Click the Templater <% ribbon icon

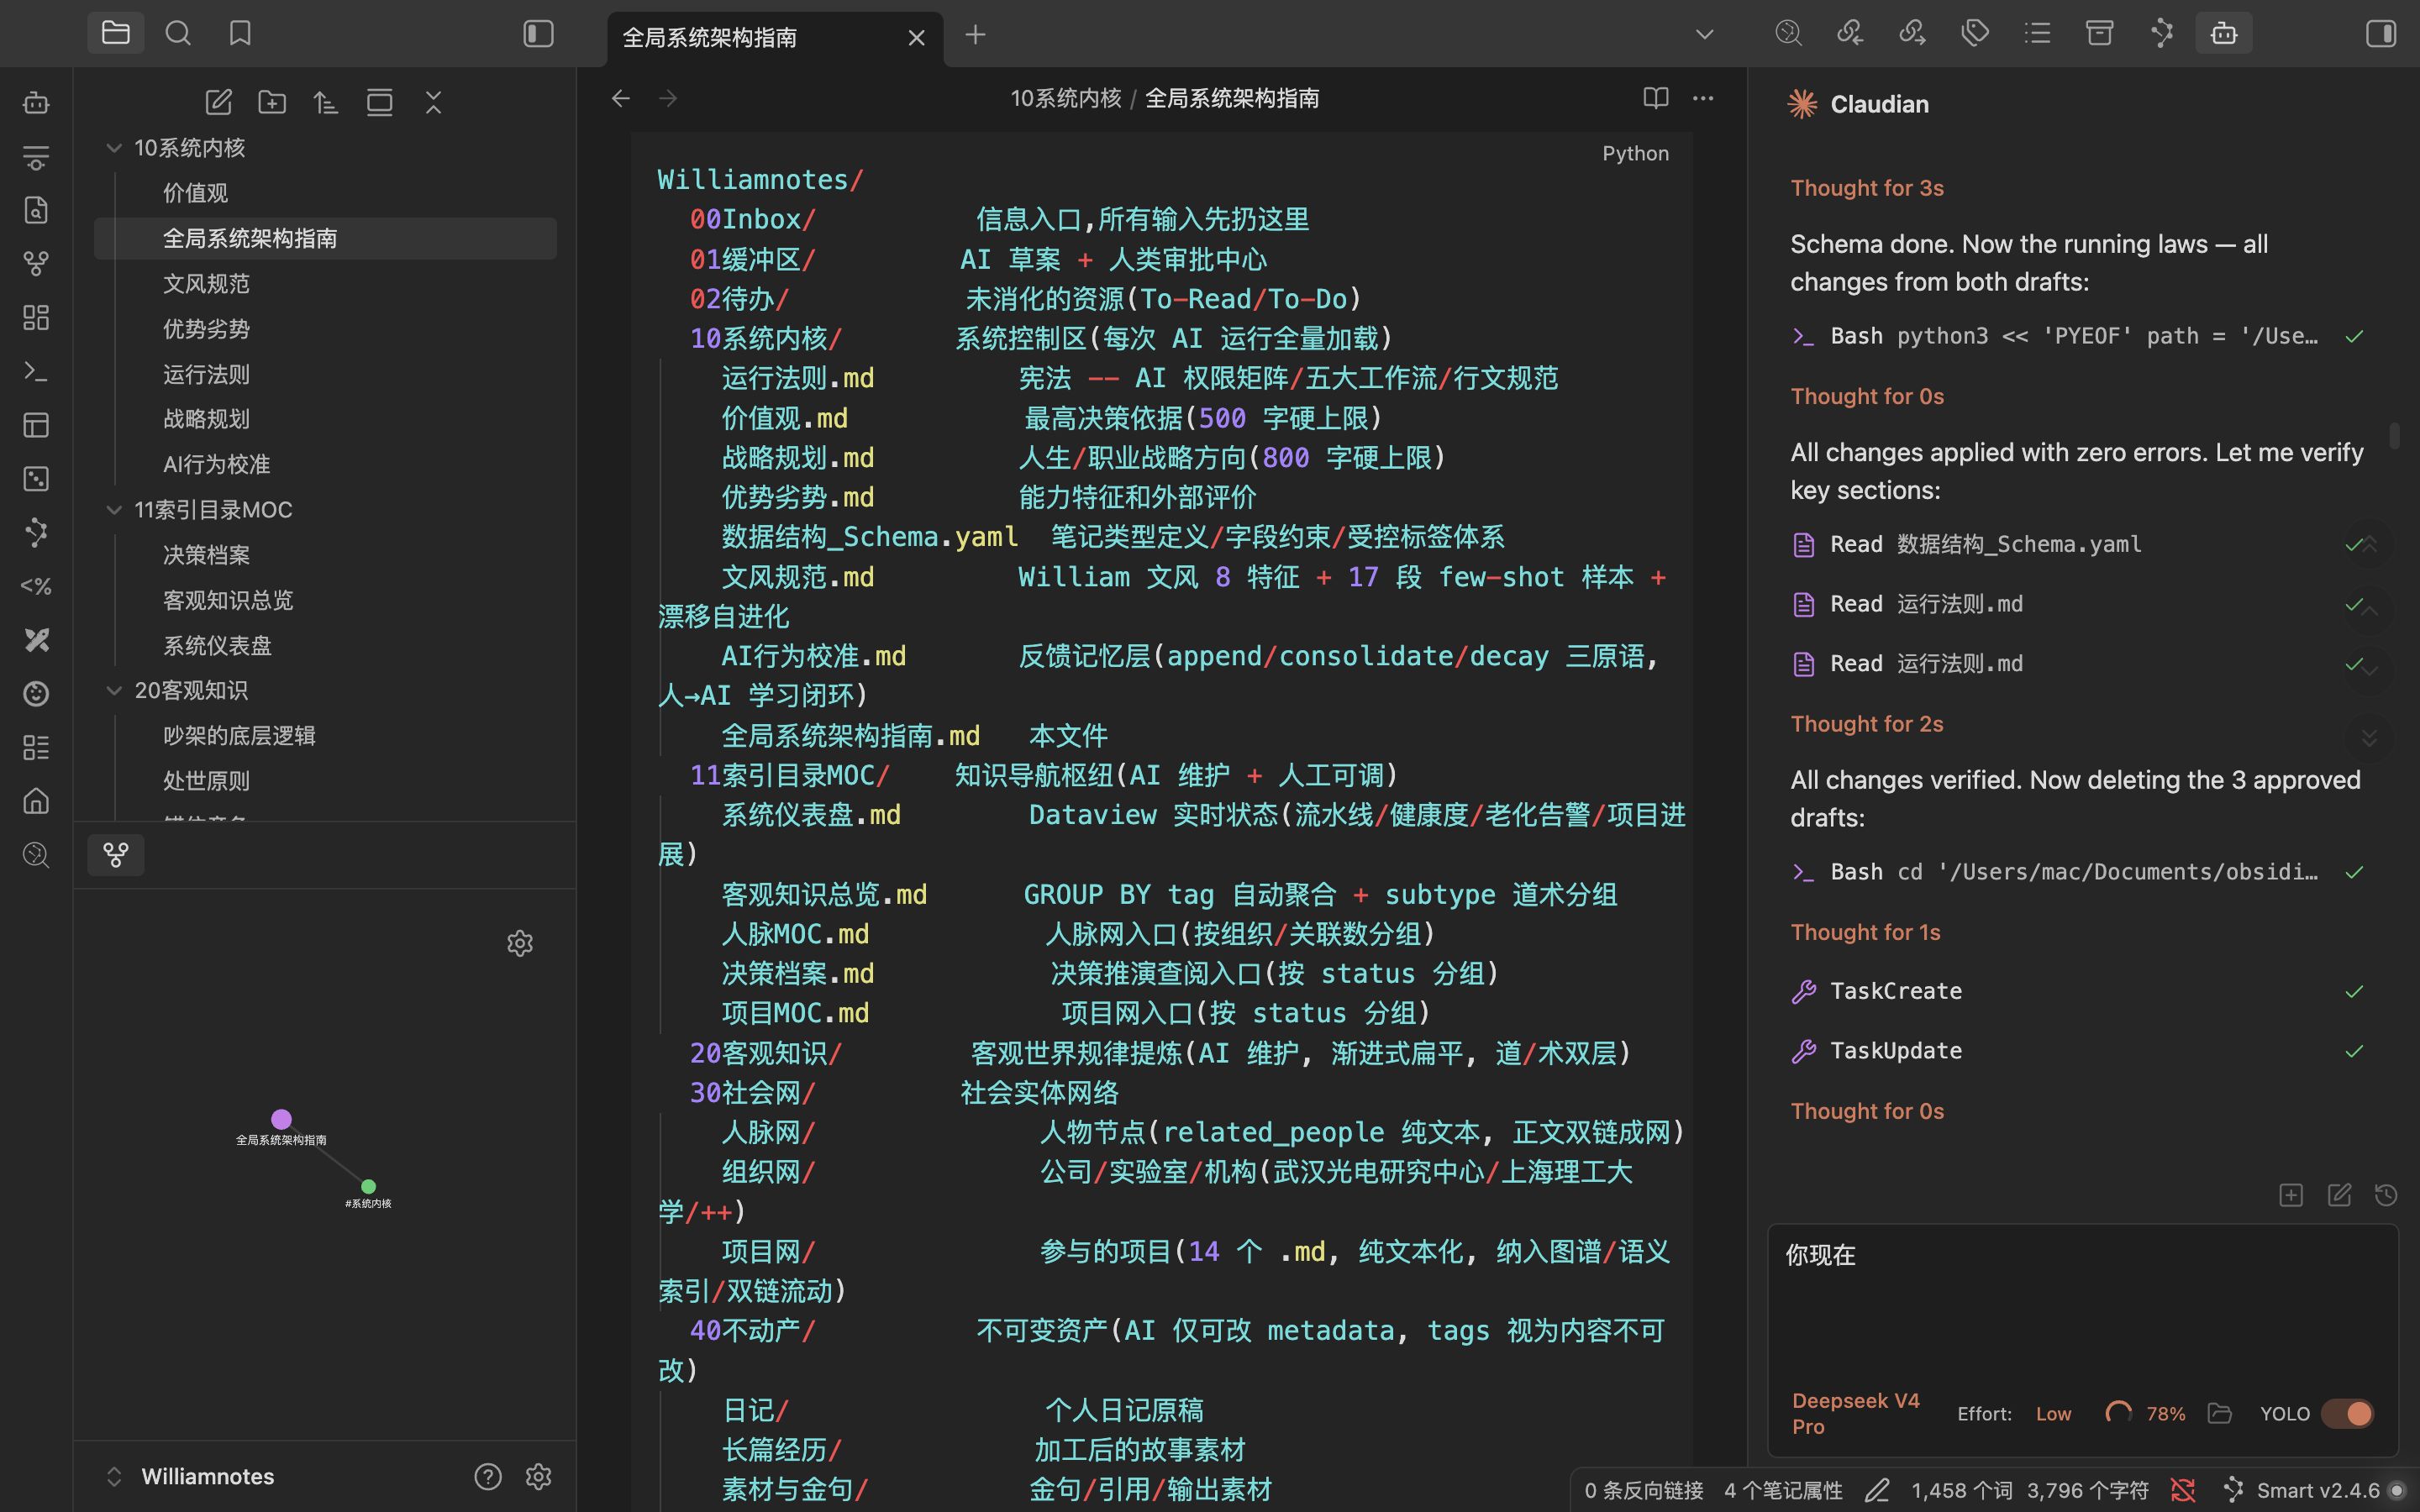[x=36, y=586]
